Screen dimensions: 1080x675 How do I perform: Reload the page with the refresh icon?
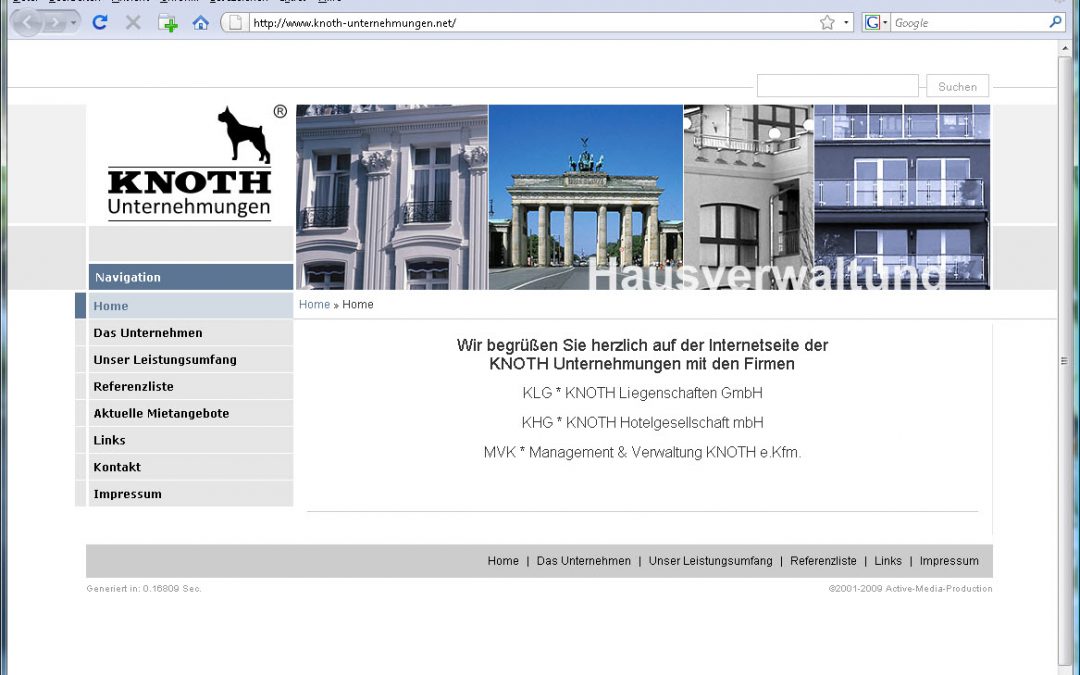coord(99,22)
